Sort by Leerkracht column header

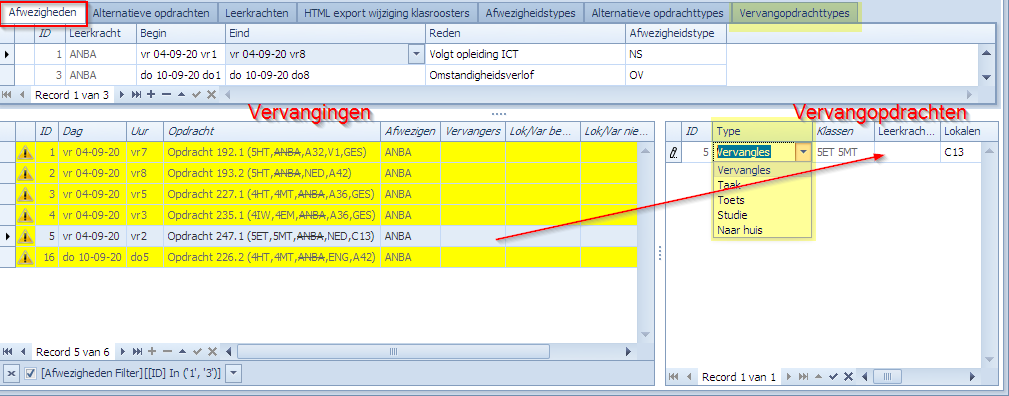100,33
